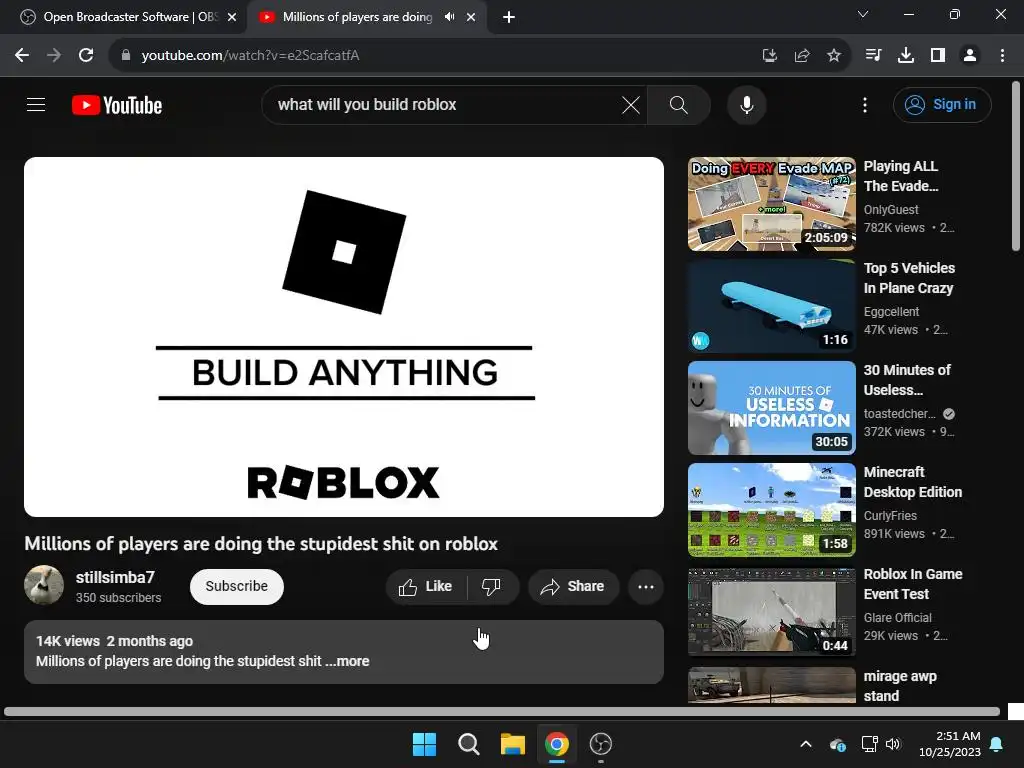View site info lock icon
This screenshot has height=768, width=1024.
pos(126,56)
